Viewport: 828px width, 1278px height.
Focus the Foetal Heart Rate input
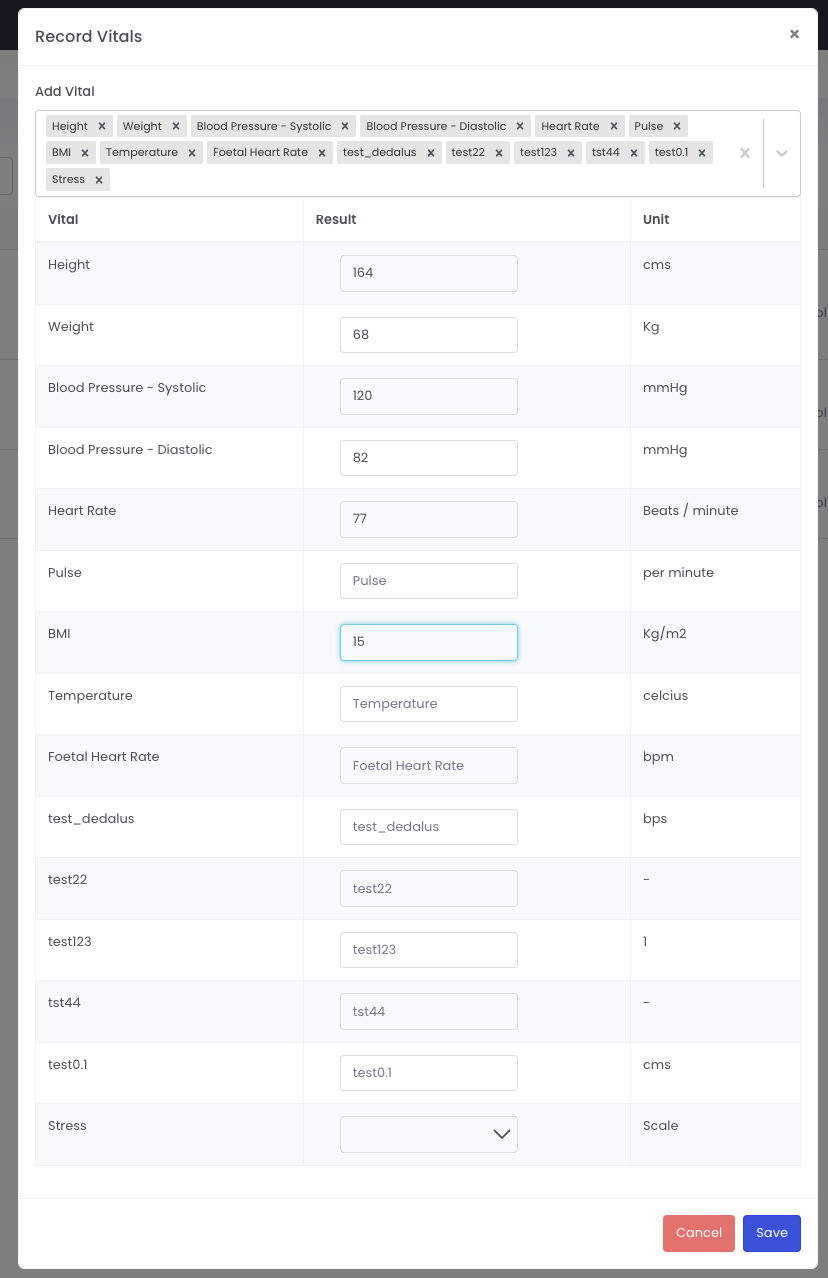pyautogui.click(x=428, y=766)
